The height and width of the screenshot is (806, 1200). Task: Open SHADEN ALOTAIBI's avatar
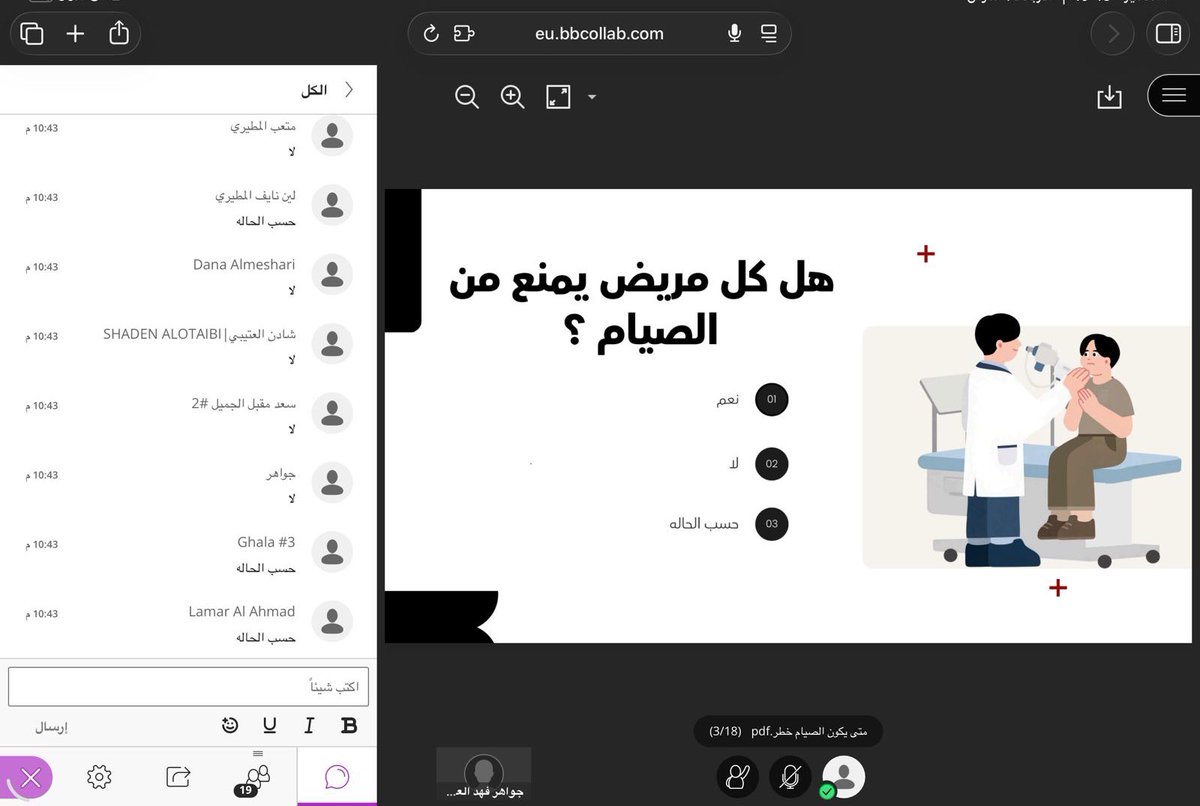pyautogui.click(x=332, y=343)
